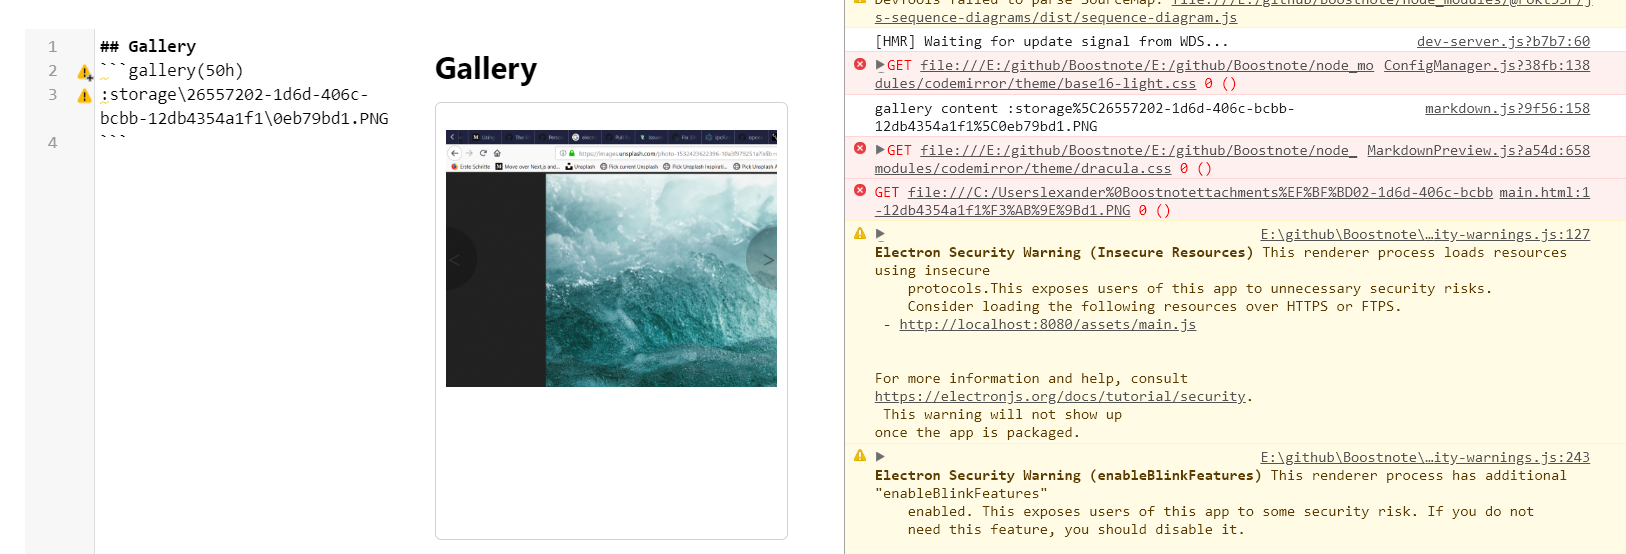The image size is (1626, 554).
Task: Click the base16-light.css file URL
Action: (1147, 65)
